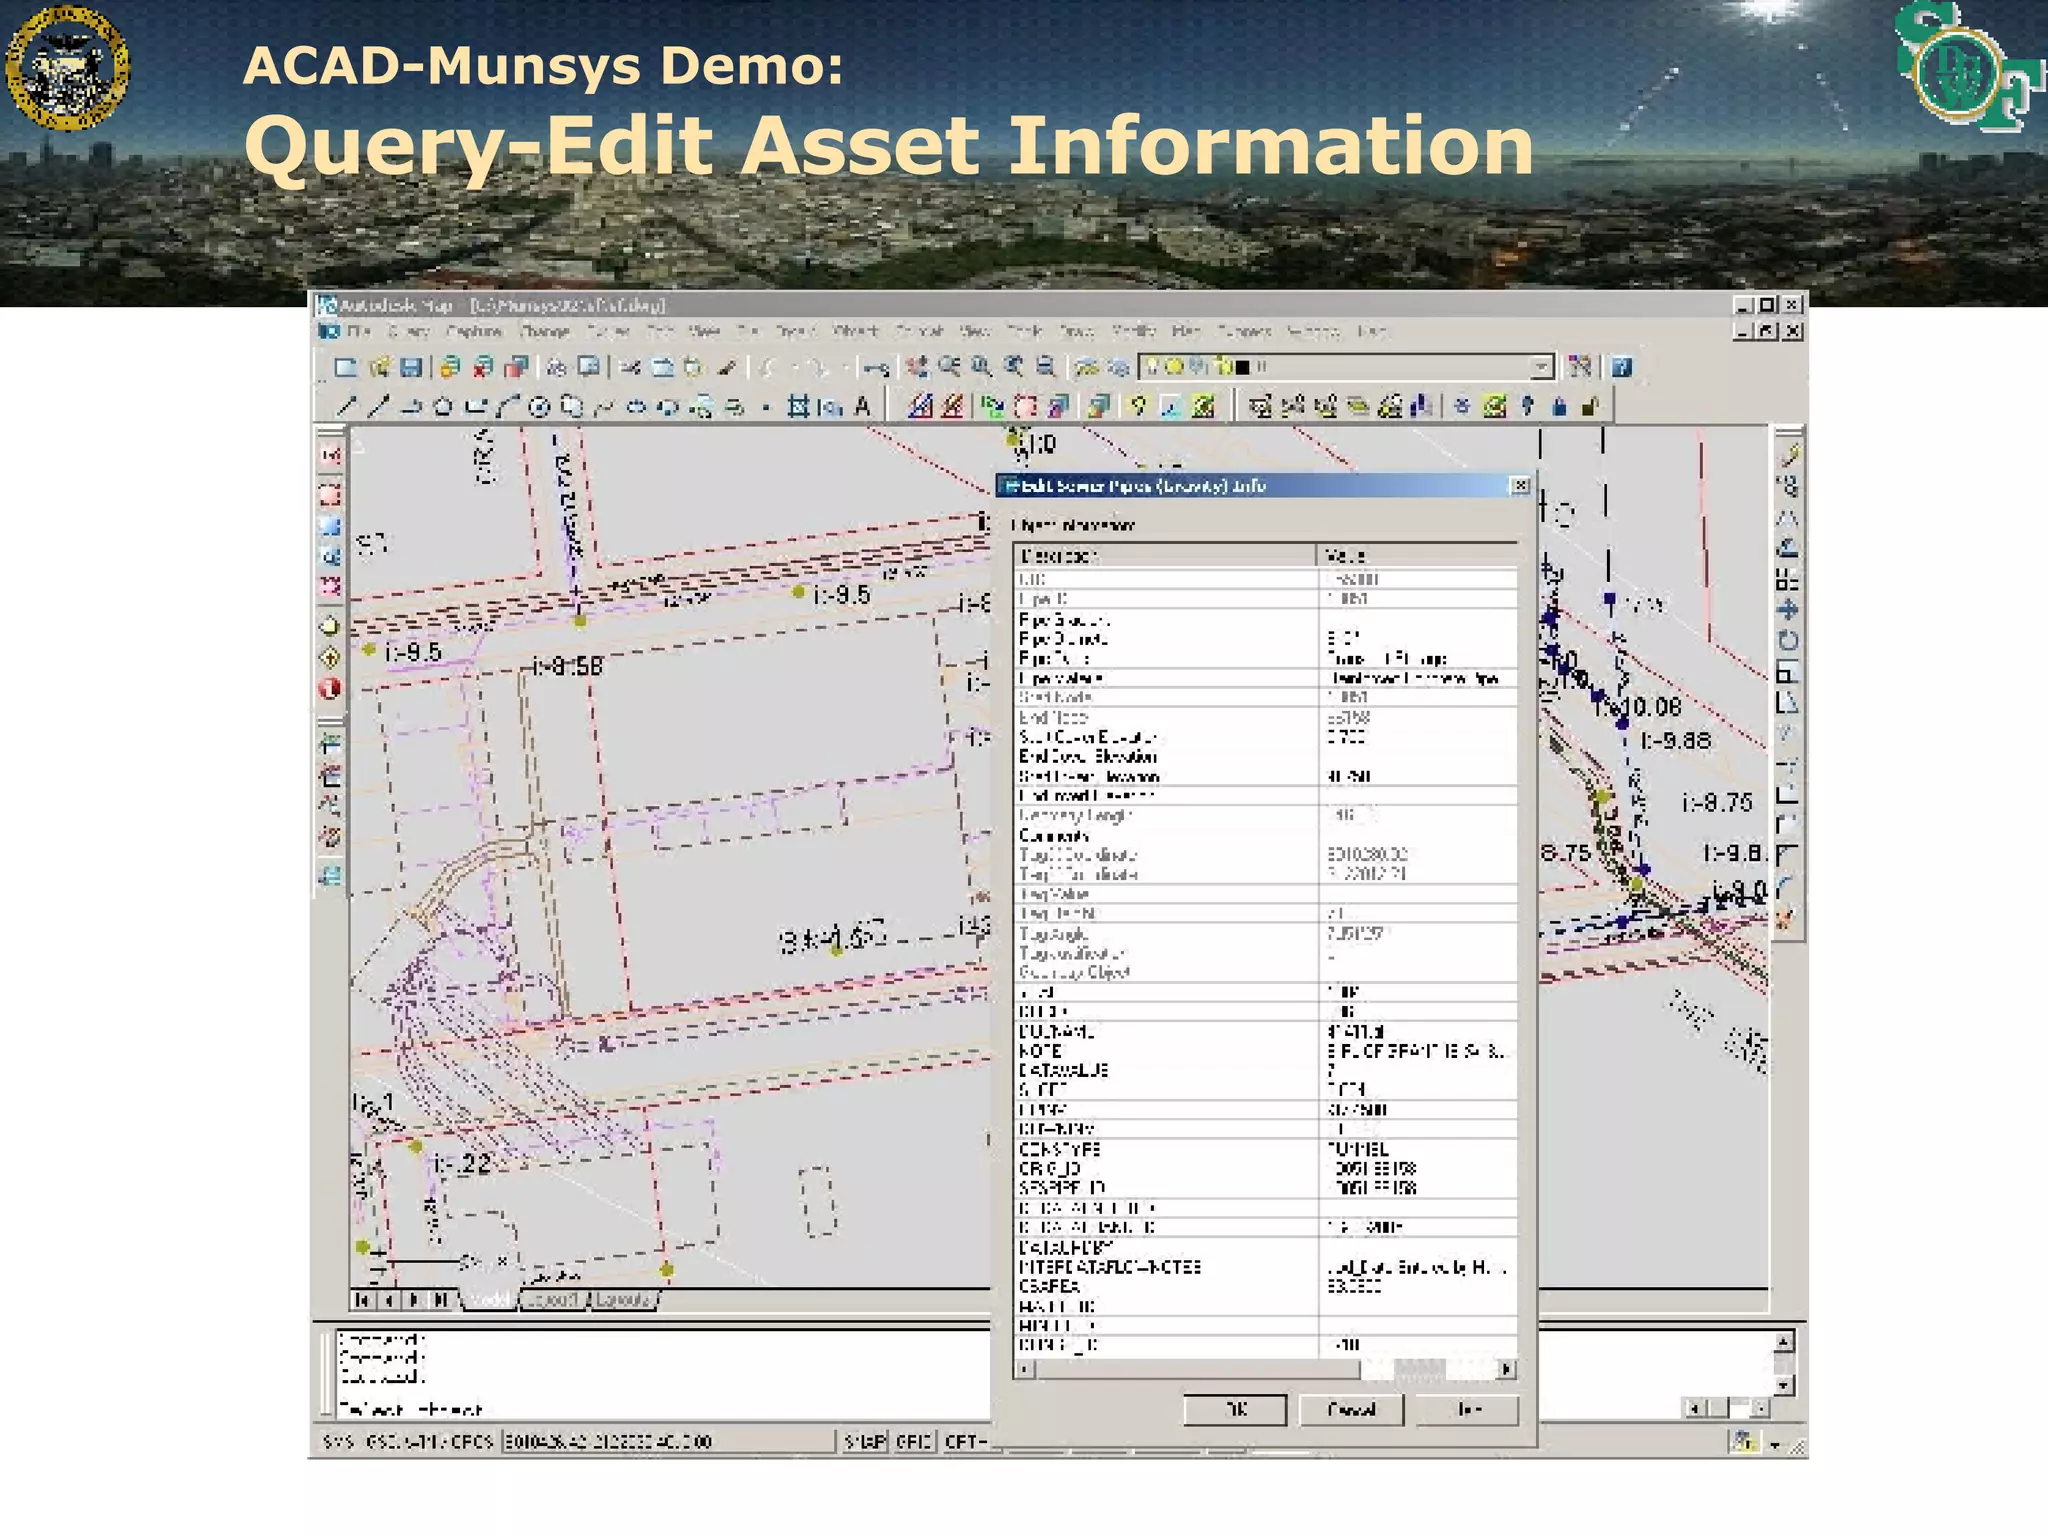
Task: Select the Text 'A' tool
Action: 862,406
